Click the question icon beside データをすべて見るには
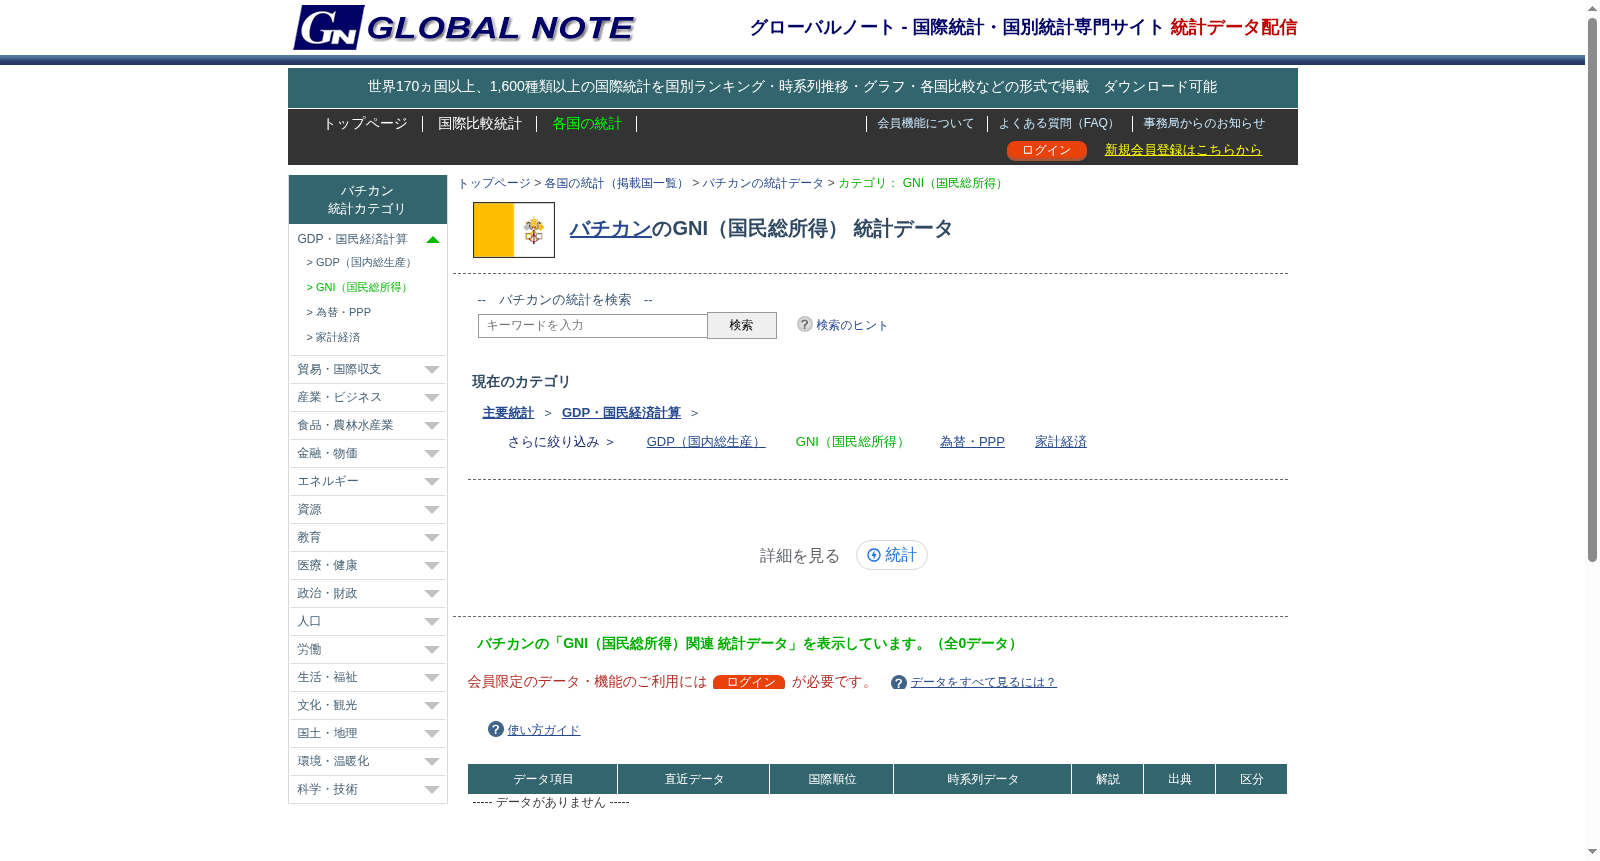Image resolution: width=1600 pixels, height=861 pixels. tap(899, 682)
